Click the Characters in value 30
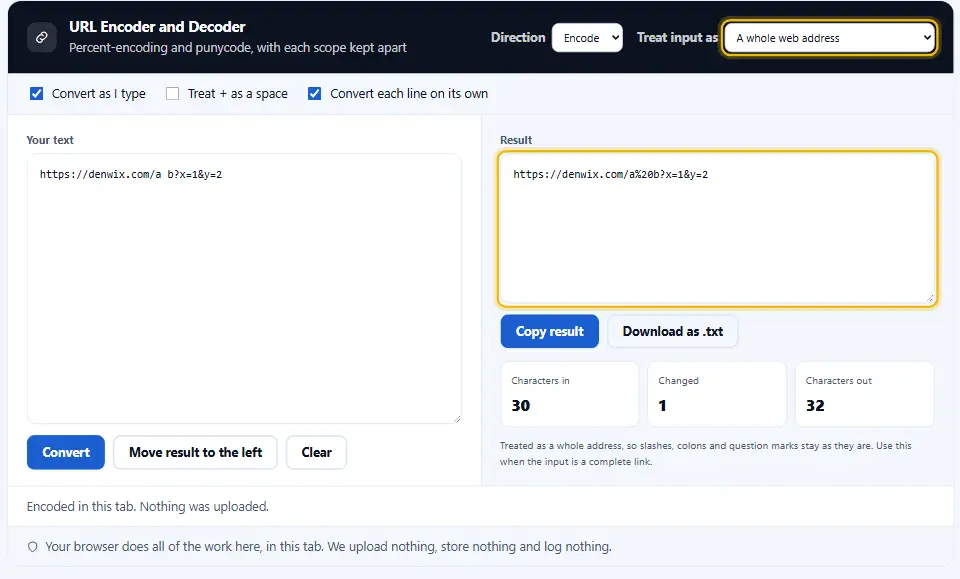 click(521, 406)
